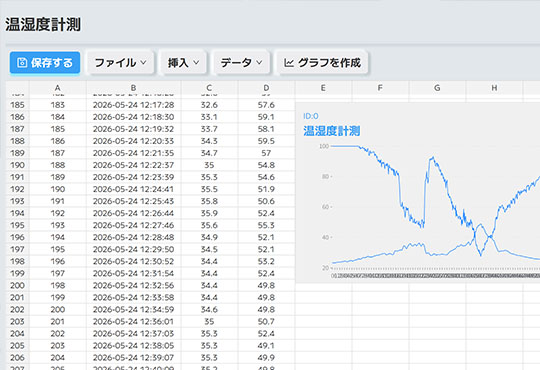Click humidity cell 53.2

point(266,261)
